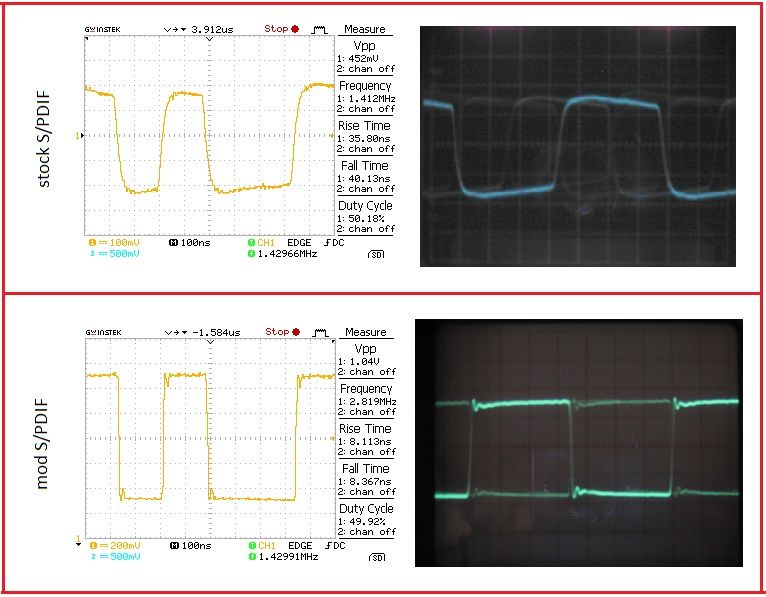Open the Rise Time 35.80ns measurement item

366,137
